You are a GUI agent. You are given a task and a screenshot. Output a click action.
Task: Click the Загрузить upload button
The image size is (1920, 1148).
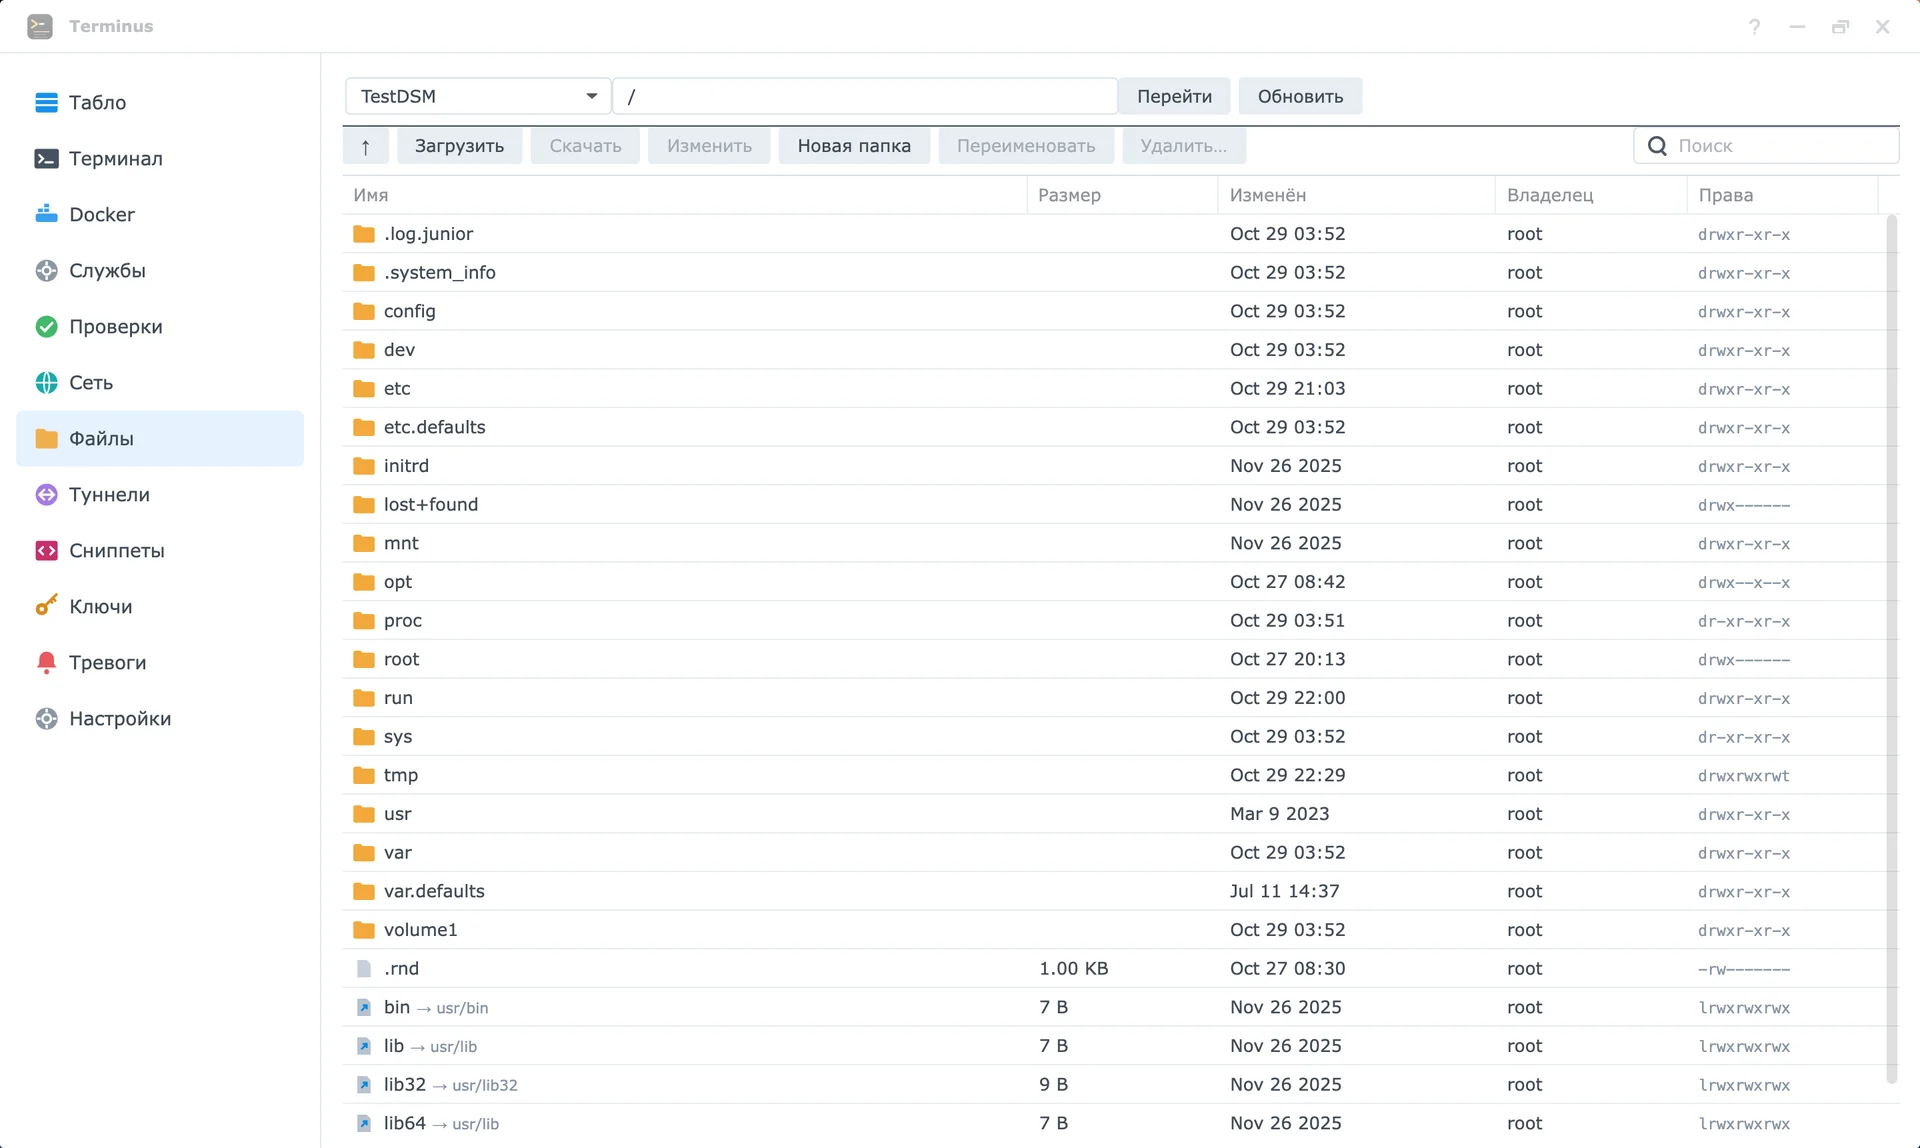pos(459,146)
